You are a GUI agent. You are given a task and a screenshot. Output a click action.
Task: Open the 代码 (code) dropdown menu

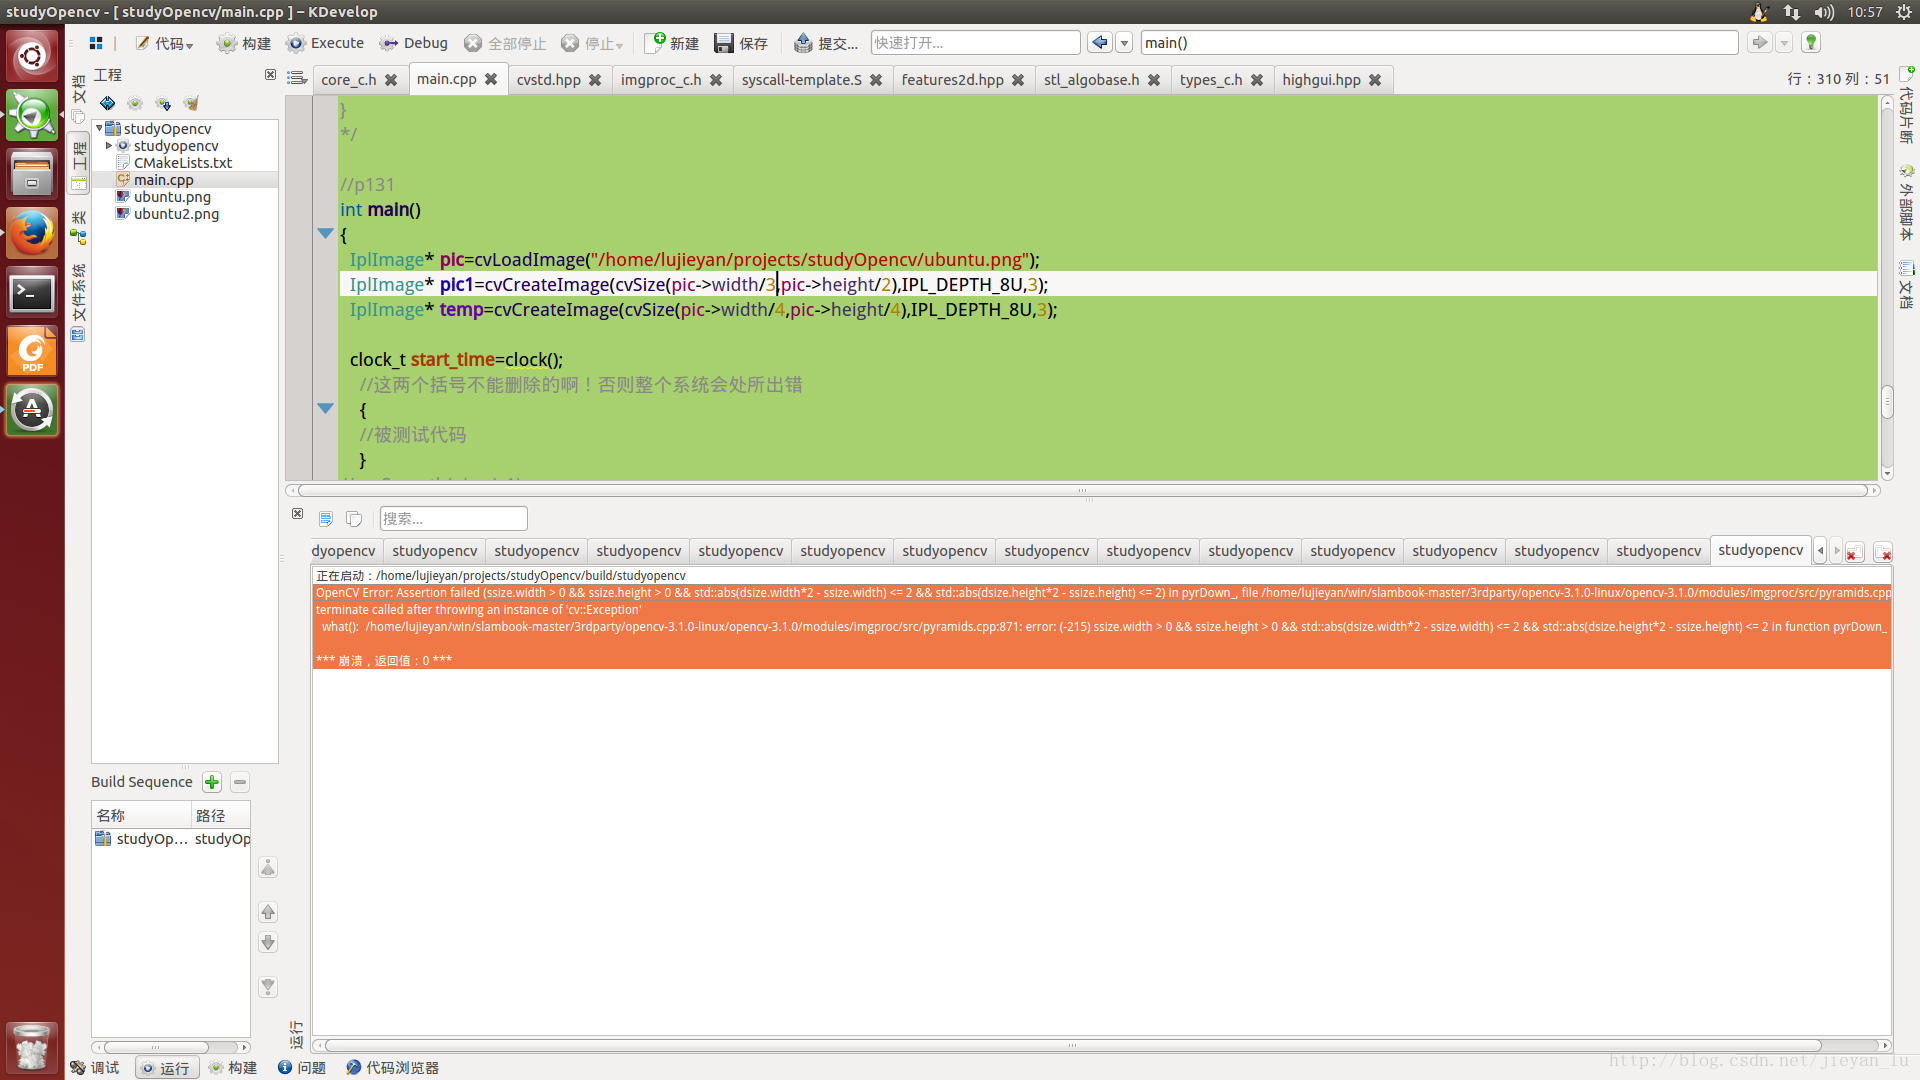[164, 43]
